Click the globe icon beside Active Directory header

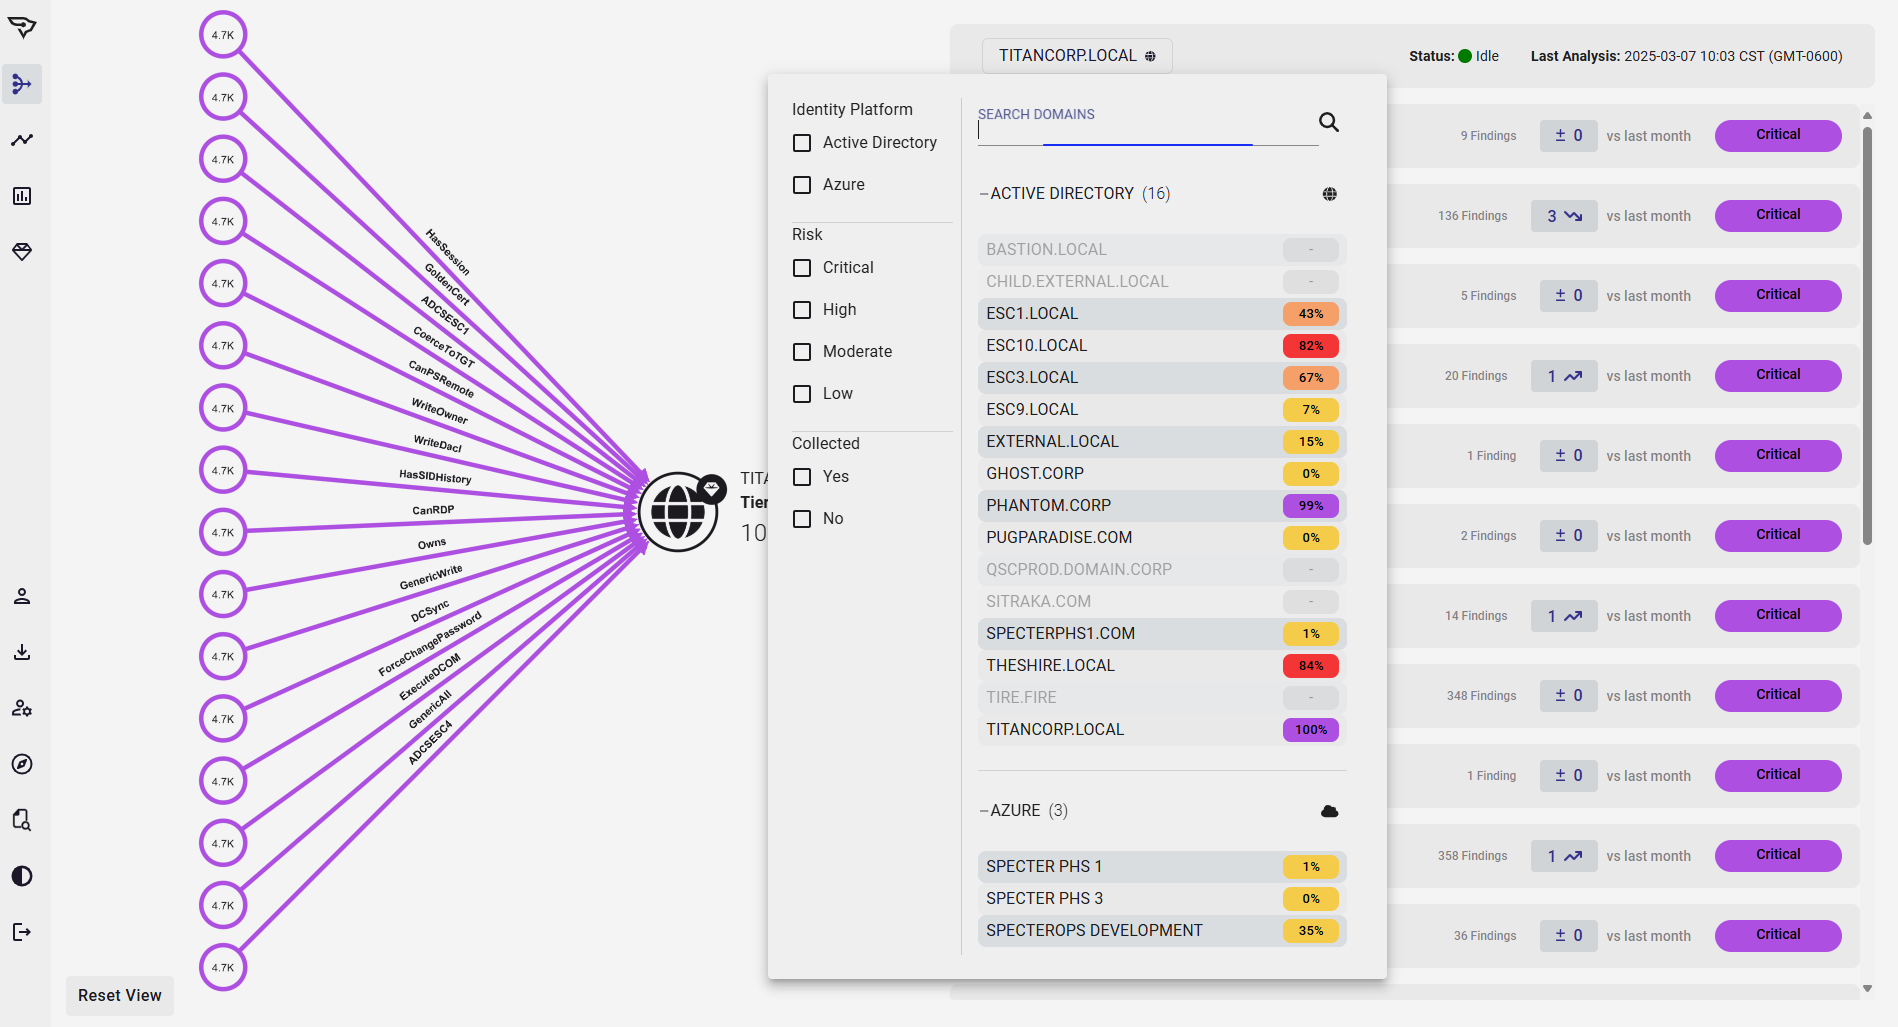pos(1330,194)
